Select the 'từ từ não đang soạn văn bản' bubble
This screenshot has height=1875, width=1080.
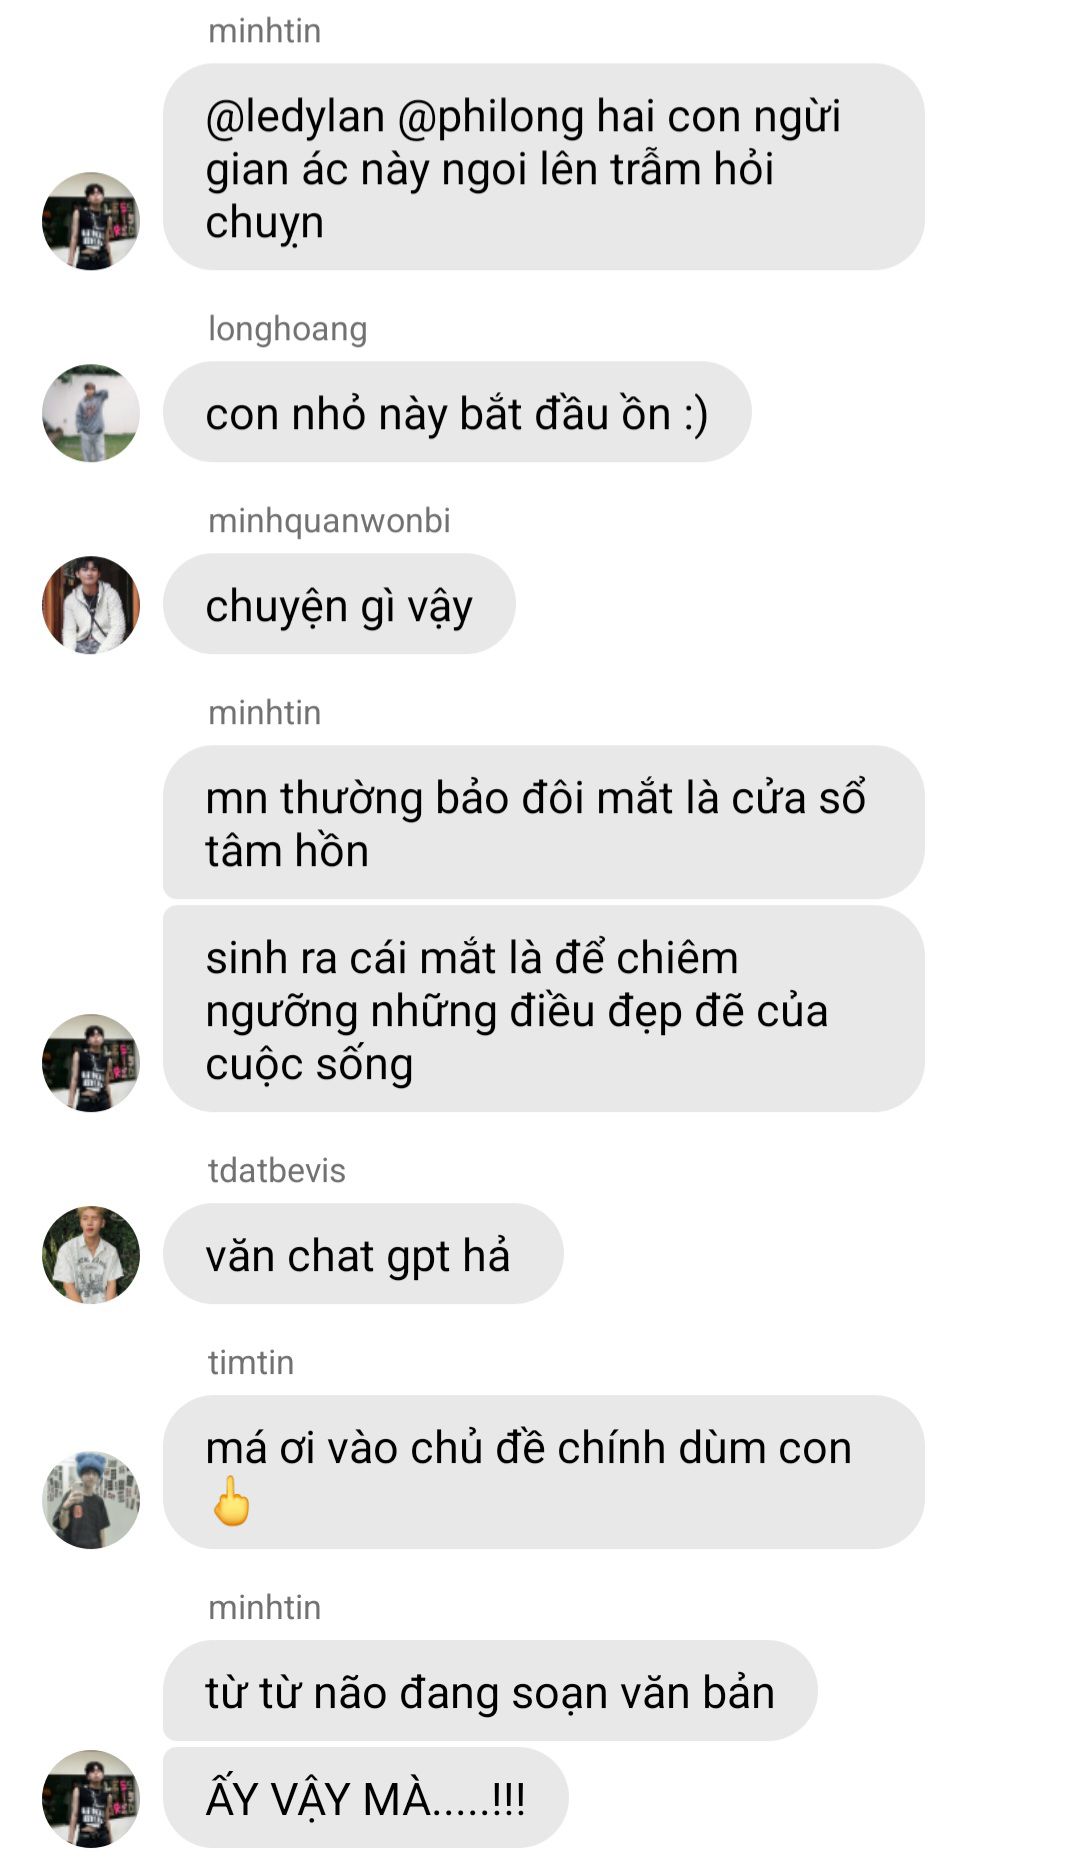pyautogui.click(x=490, y=1692)
